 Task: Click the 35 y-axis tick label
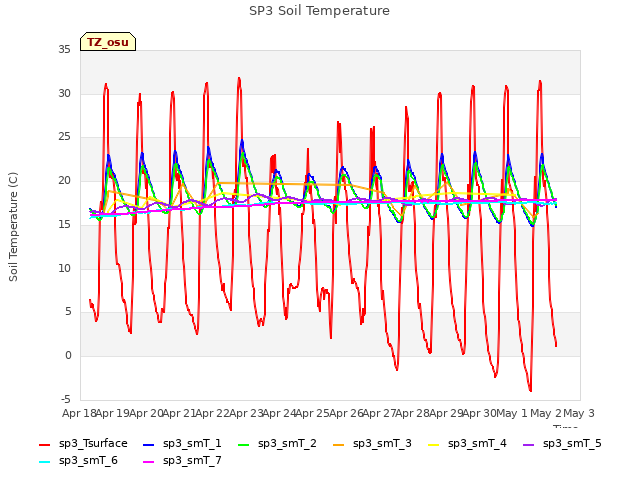pos(64,49)
